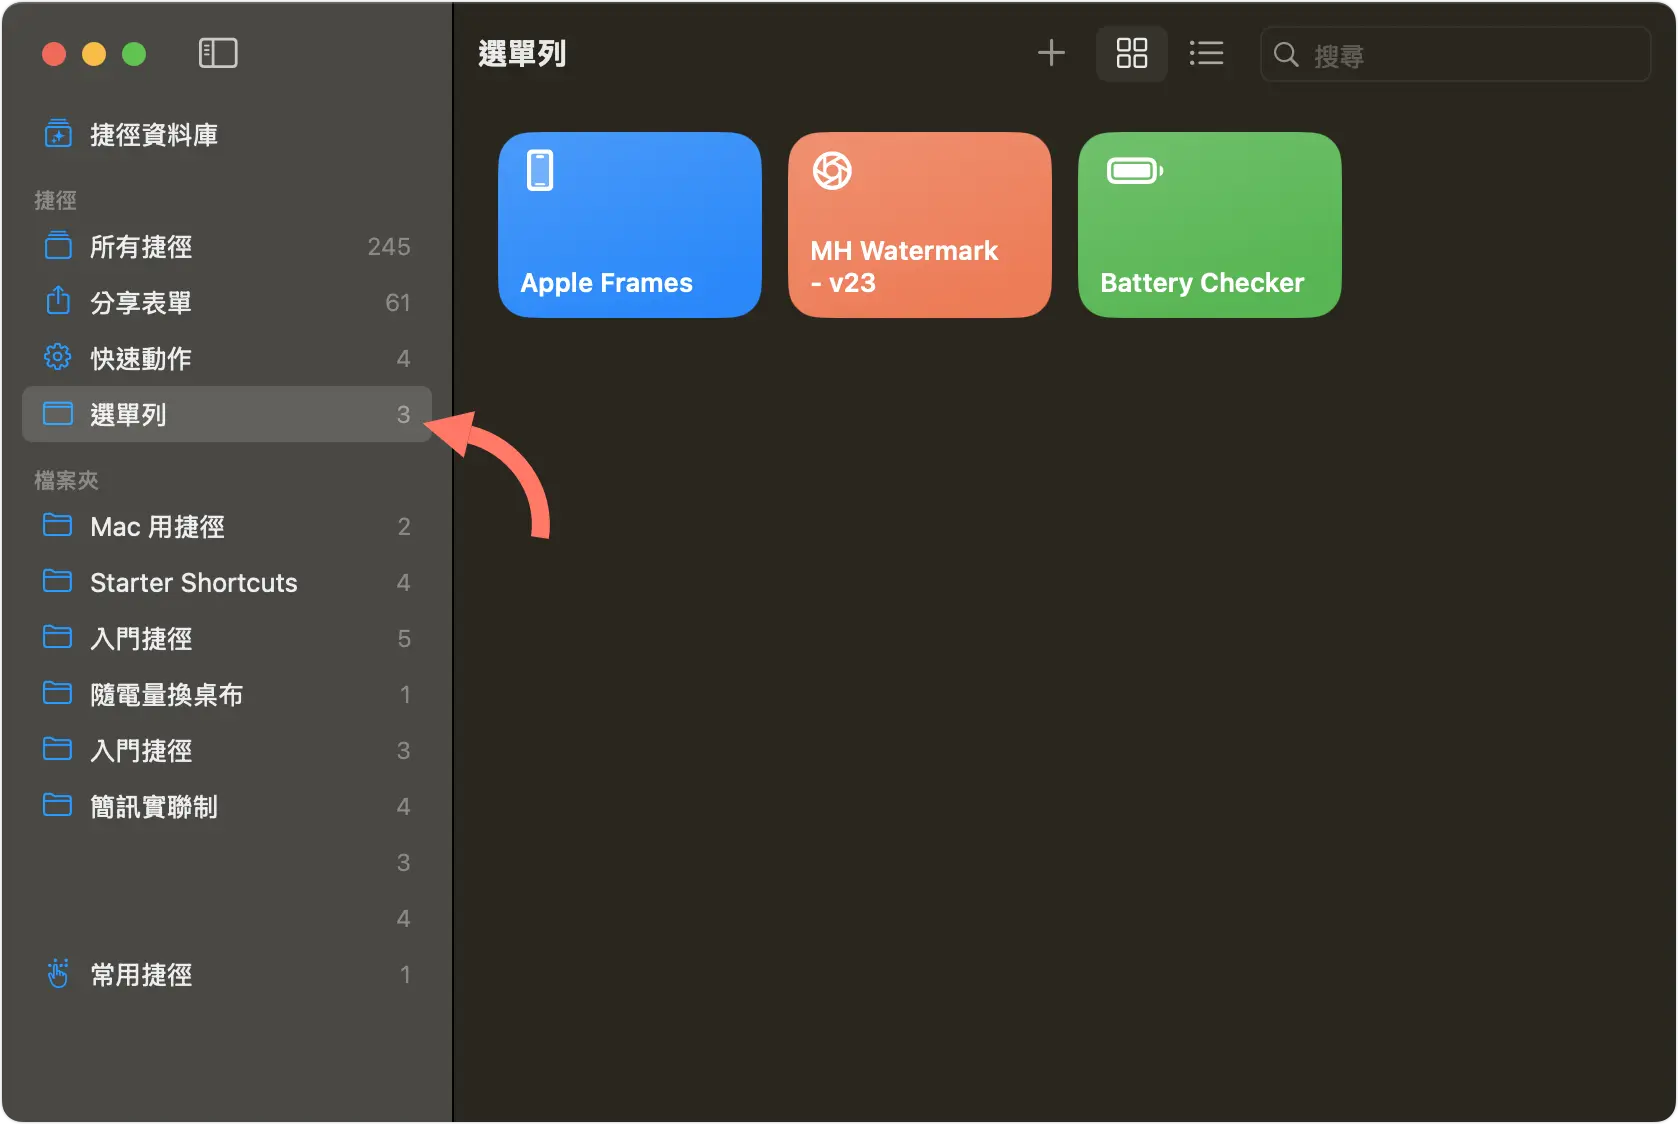
Task: Click the phone icon on Apple Frames
Action: point(540,170)
